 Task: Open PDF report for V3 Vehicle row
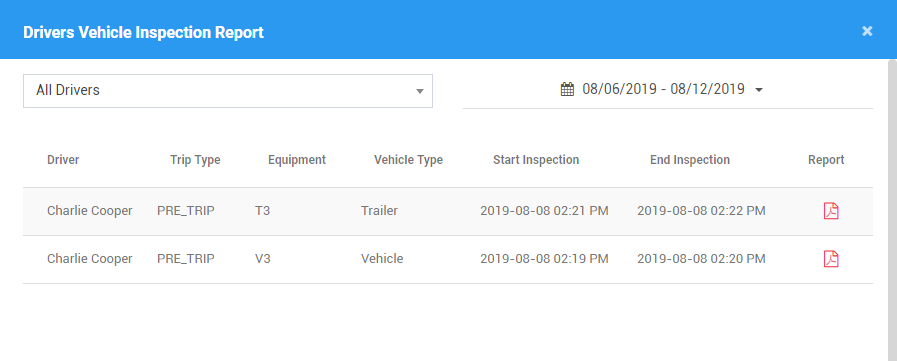coord(831,259)
